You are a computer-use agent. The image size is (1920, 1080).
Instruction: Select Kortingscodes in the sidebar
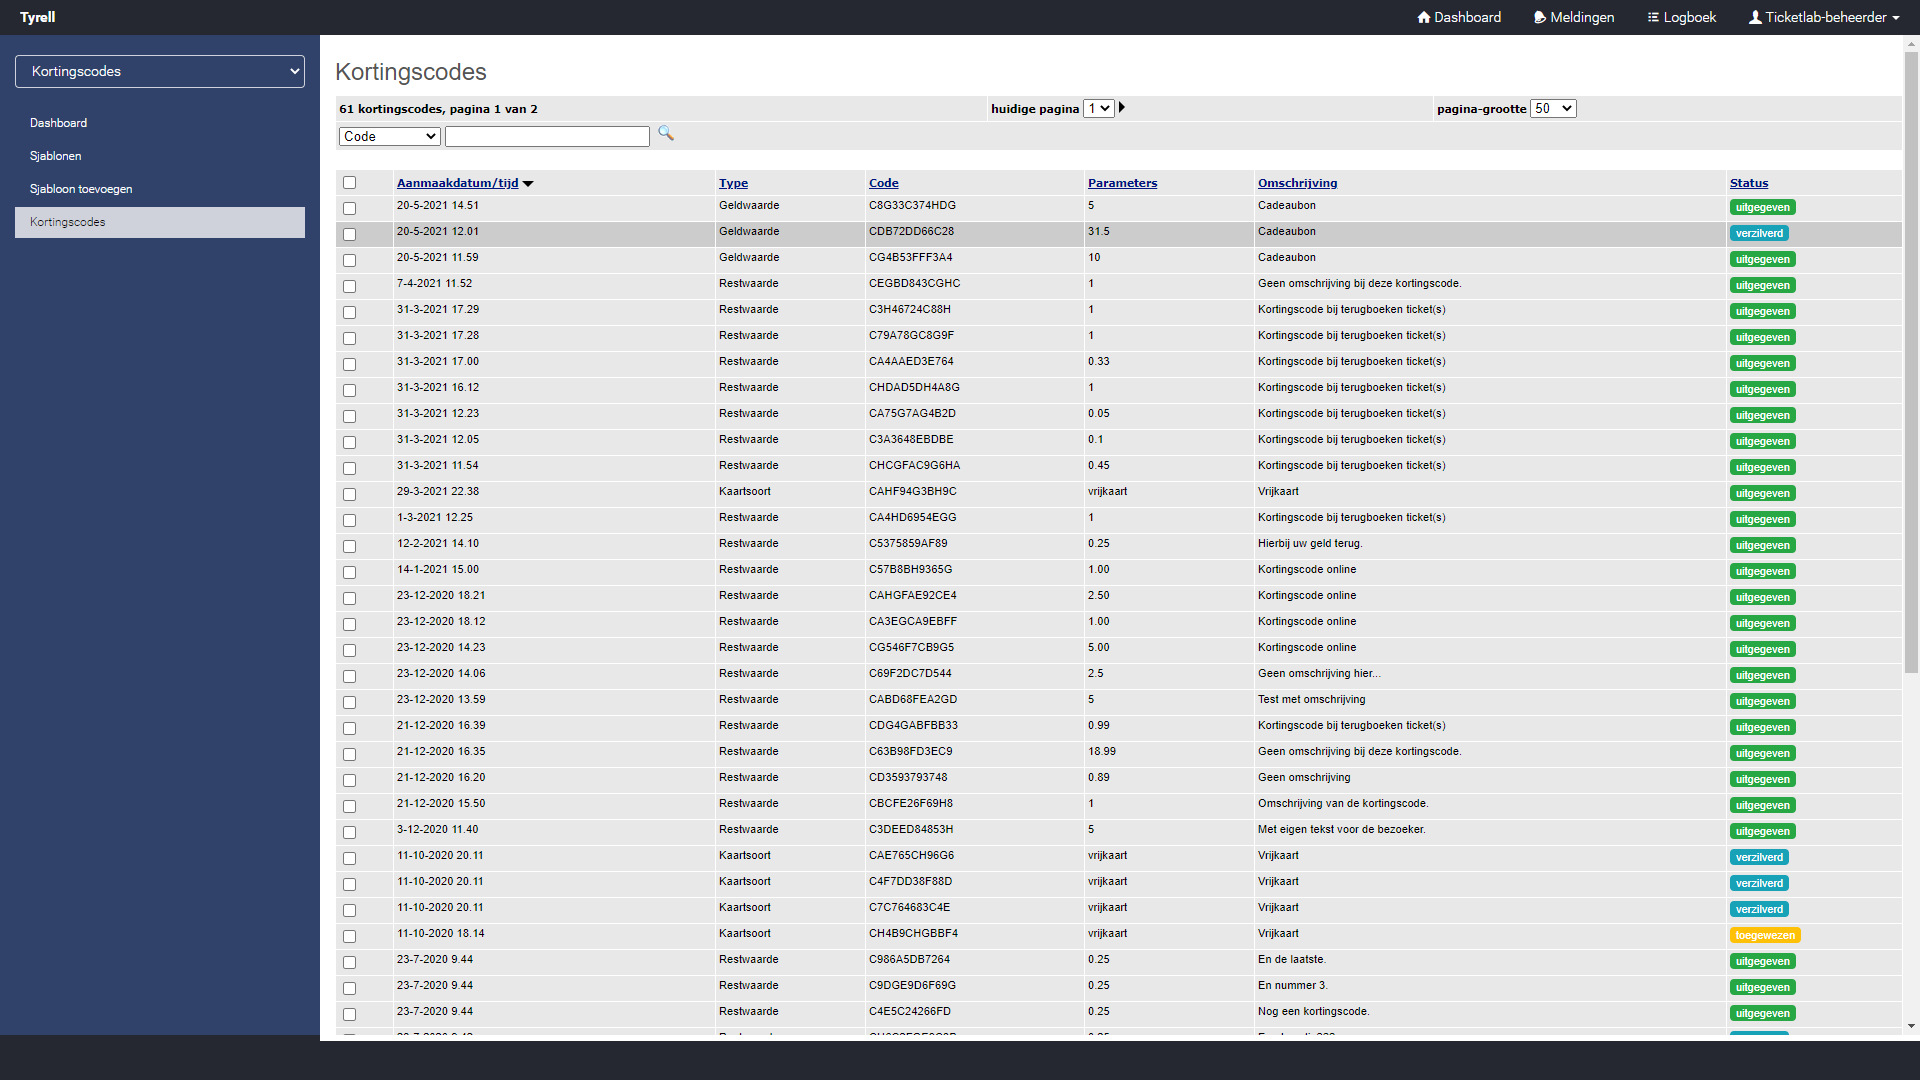[160, 222]
